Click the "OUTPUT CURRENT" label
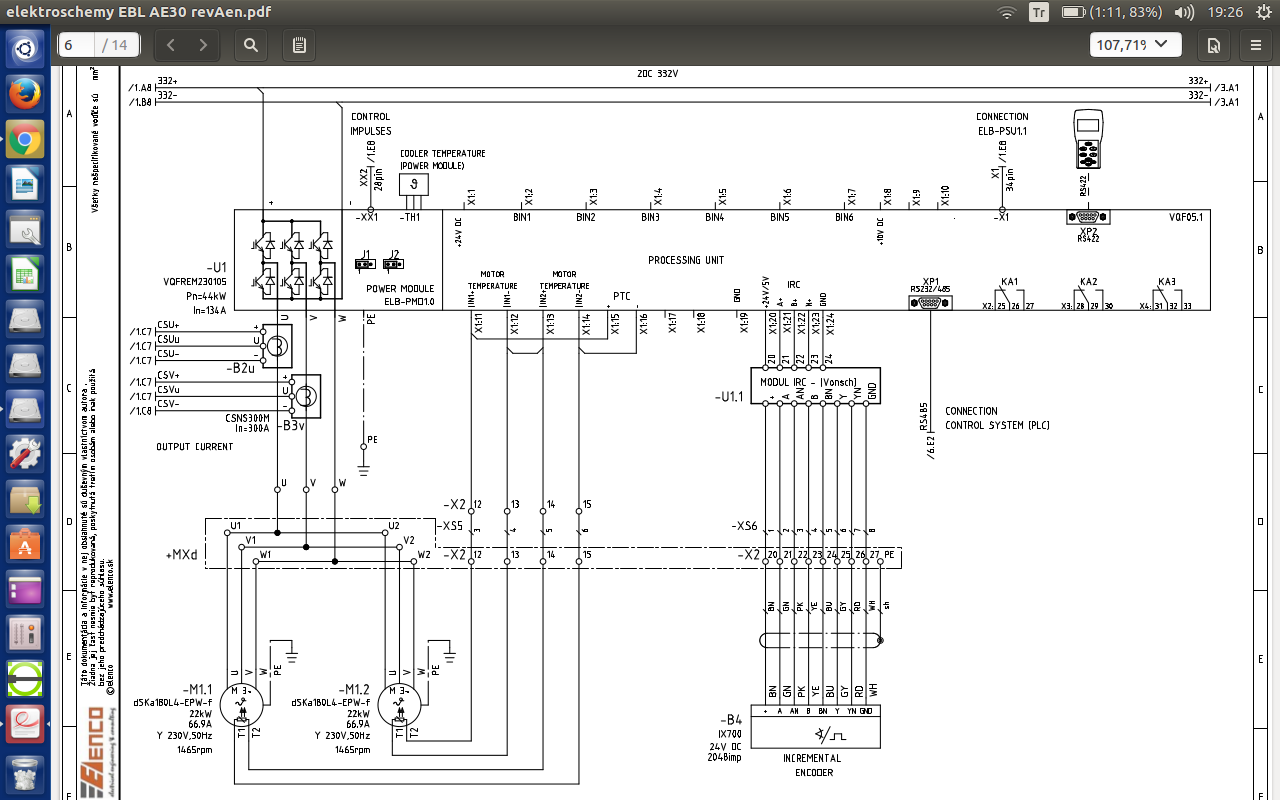Viewport: 1280px width, 800px height. [x=195, y=447]
